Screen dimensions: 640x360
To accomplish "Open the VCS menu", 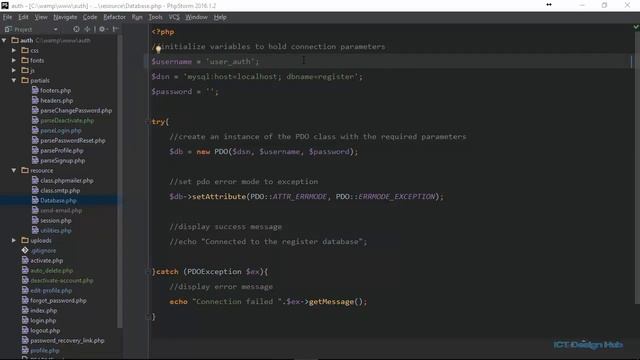I will pos(174,17).
